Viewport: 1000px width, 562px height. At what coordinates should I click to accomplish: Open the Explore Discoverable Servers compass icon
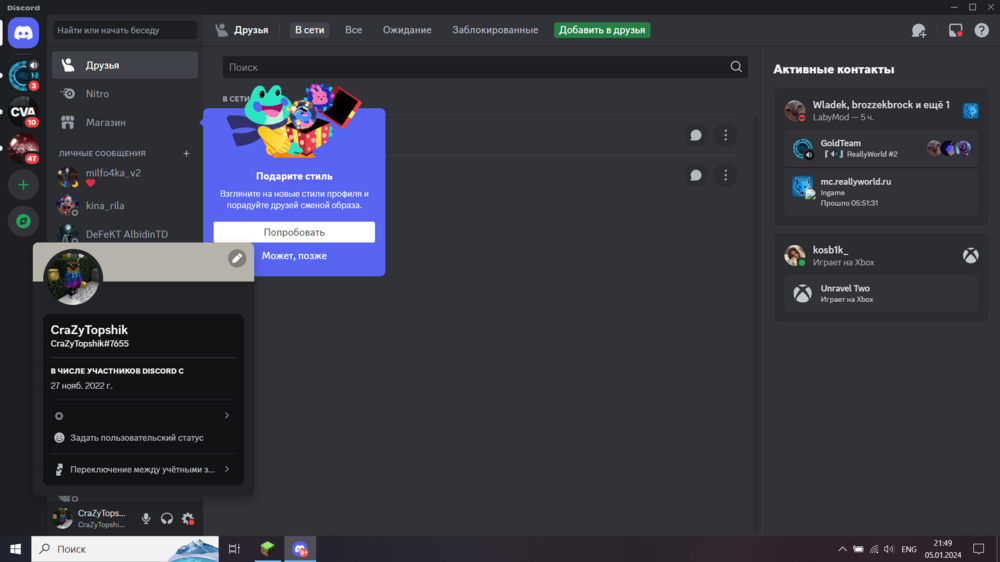tap(24, 221)
